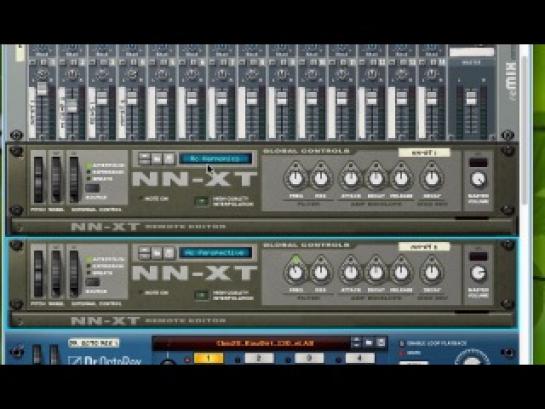
Task: Click External Control wheel on NN-XT 1
Action: (x=74, y=180)
